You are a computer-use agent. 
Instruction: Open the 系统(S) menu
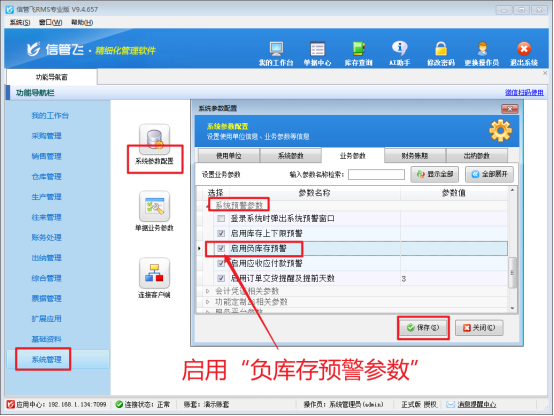[x=20, y=23]
